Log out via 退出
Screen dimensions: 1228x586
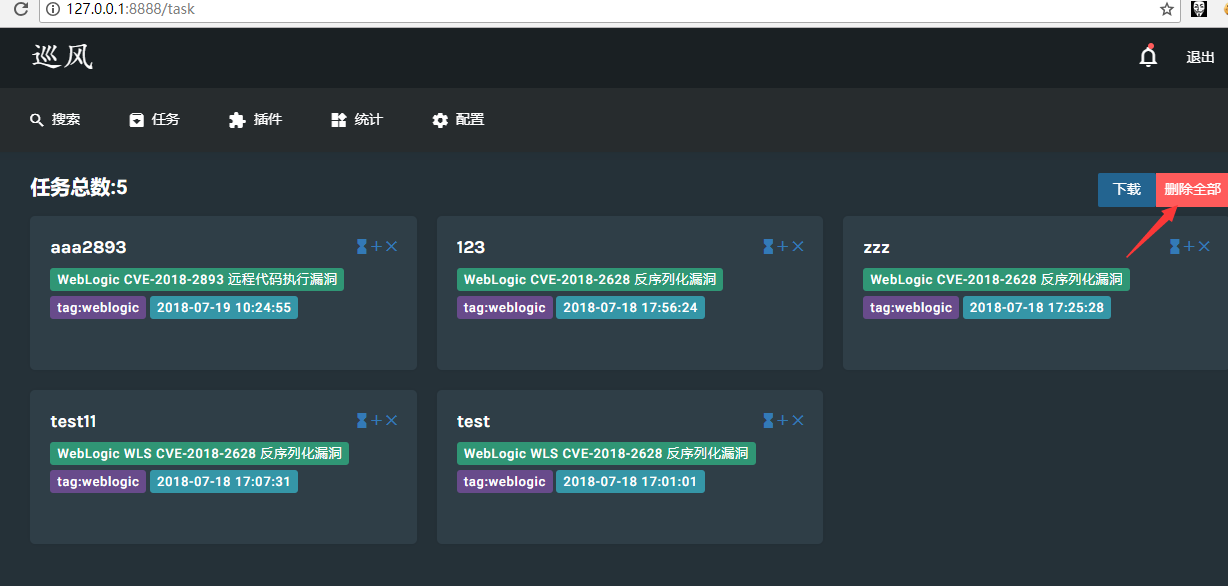(x=1200, y=57)
